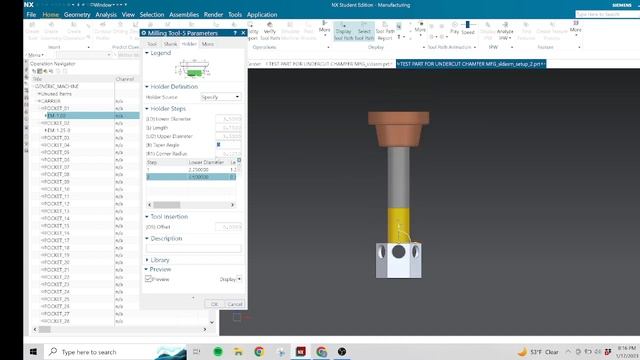The height and width of the screenshot is (360, 640).
Task: Open More dropdown in Operations group
Action: (324, 29)
